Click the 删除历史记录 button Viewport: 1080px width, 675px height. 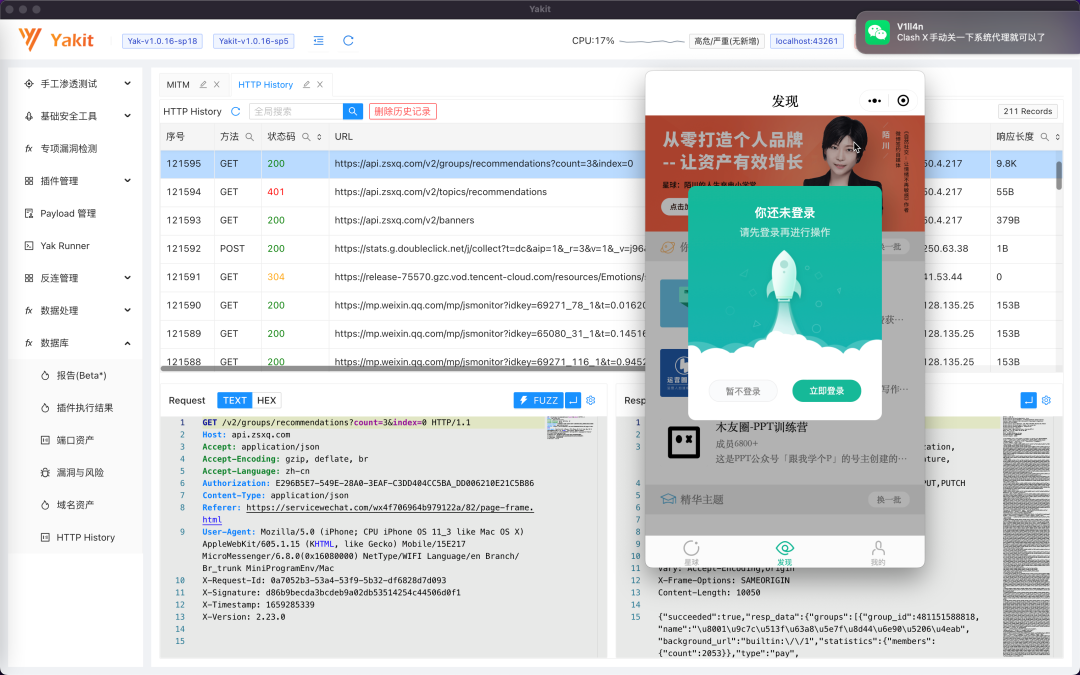402,112
